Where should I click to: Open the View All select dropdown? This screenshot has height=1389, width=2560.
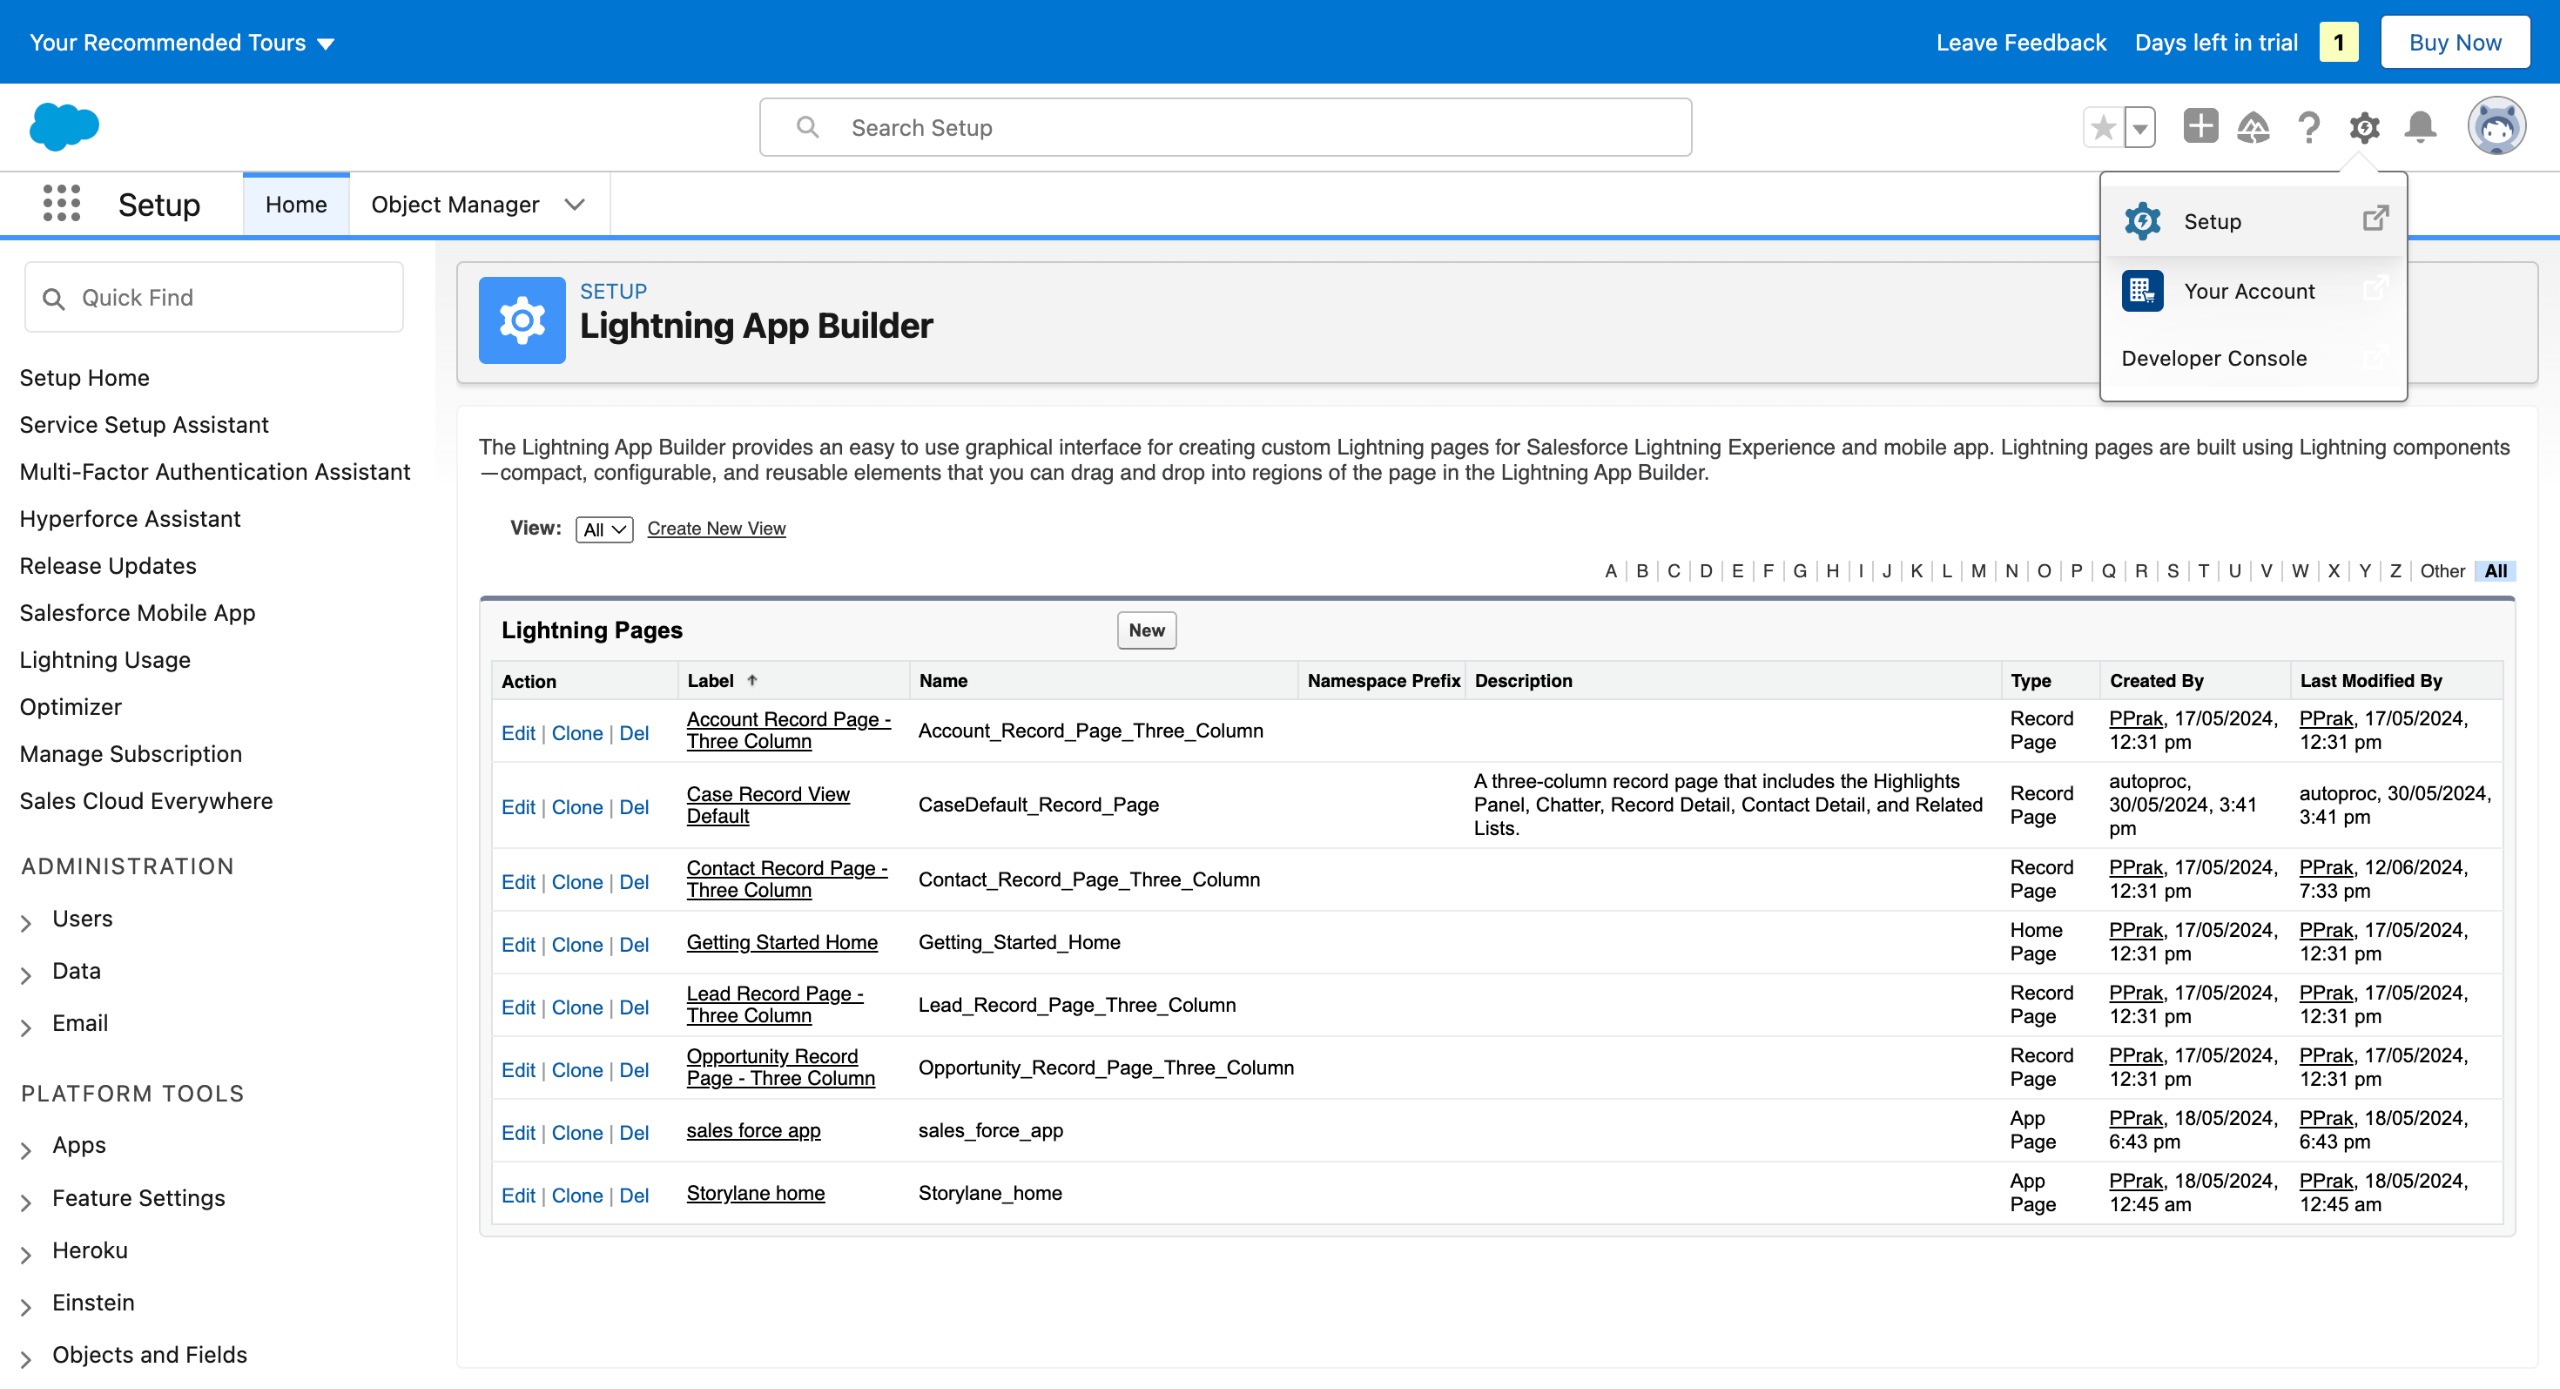point(604,529)
